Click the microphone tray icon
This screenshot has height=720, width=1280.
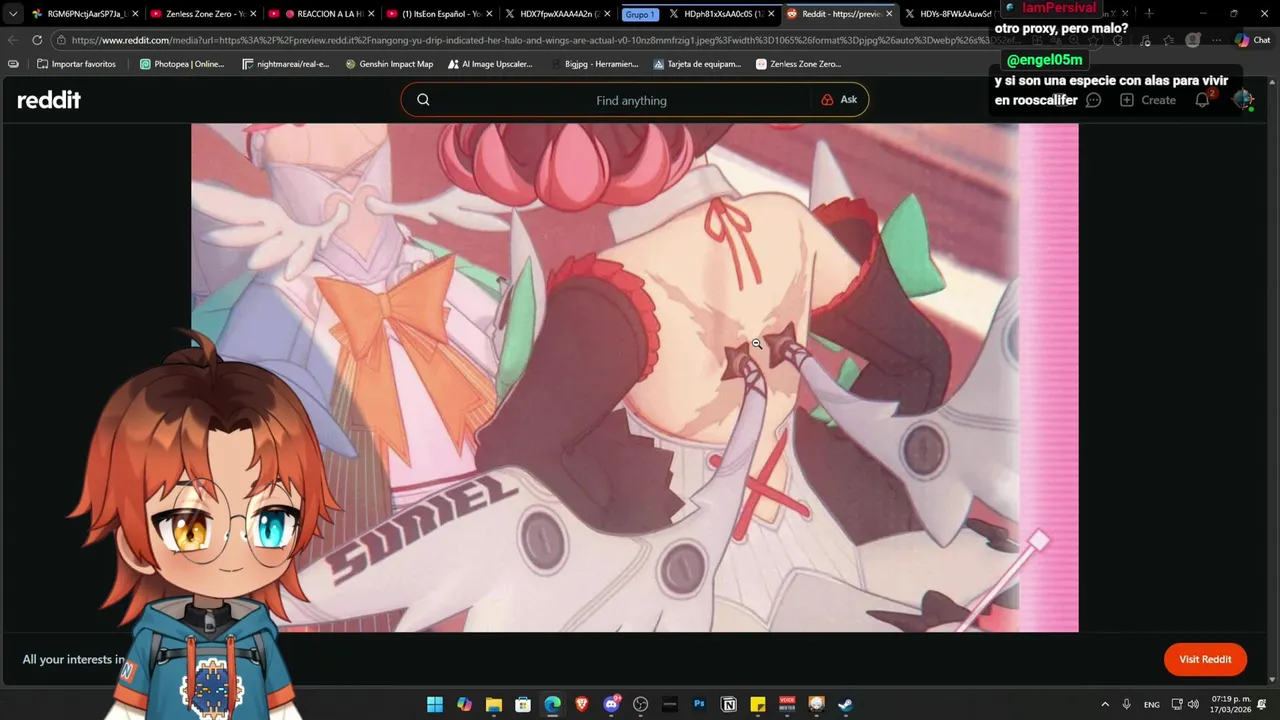(x=1127, y=704)
